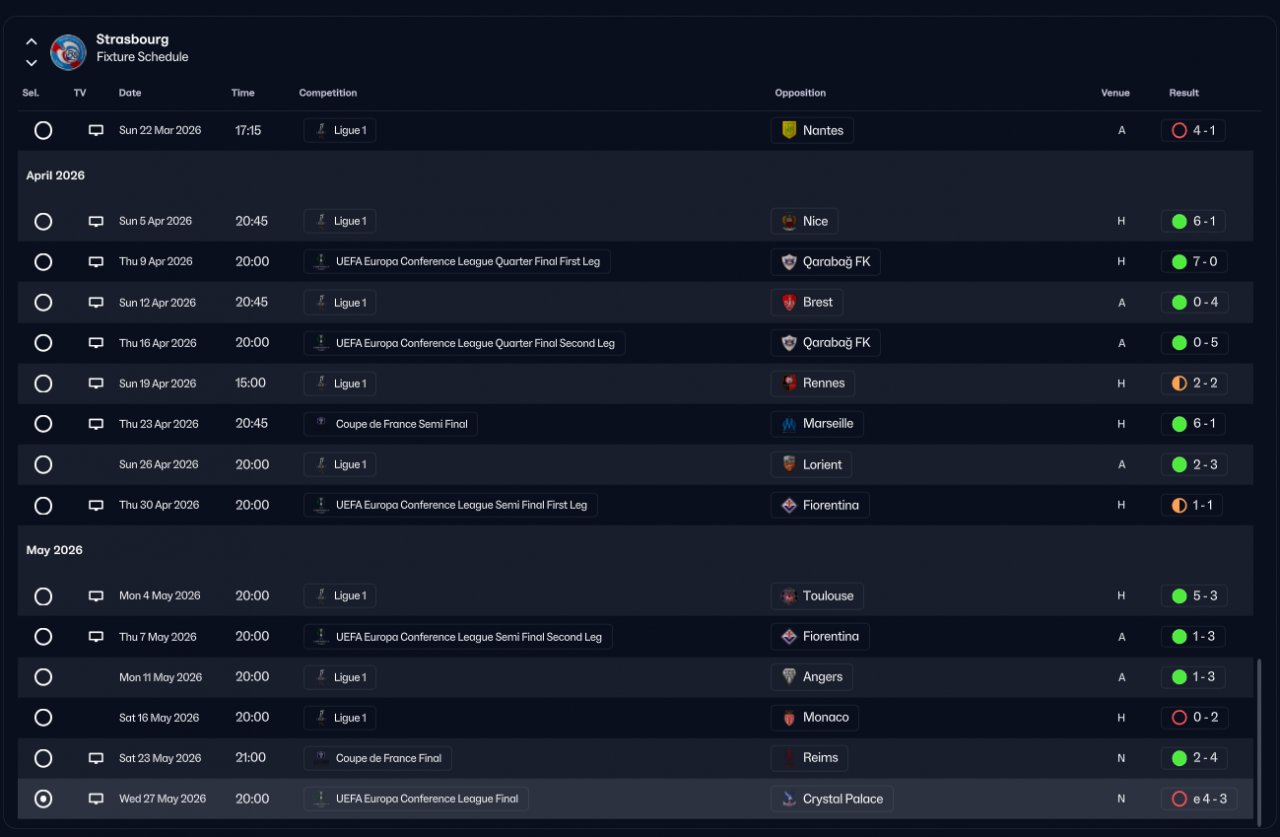Image resolution: width=1280 pixels, height=837 pixels.
Task: Open the 2 - 4 result against Reims
Action: (1194, 758)
